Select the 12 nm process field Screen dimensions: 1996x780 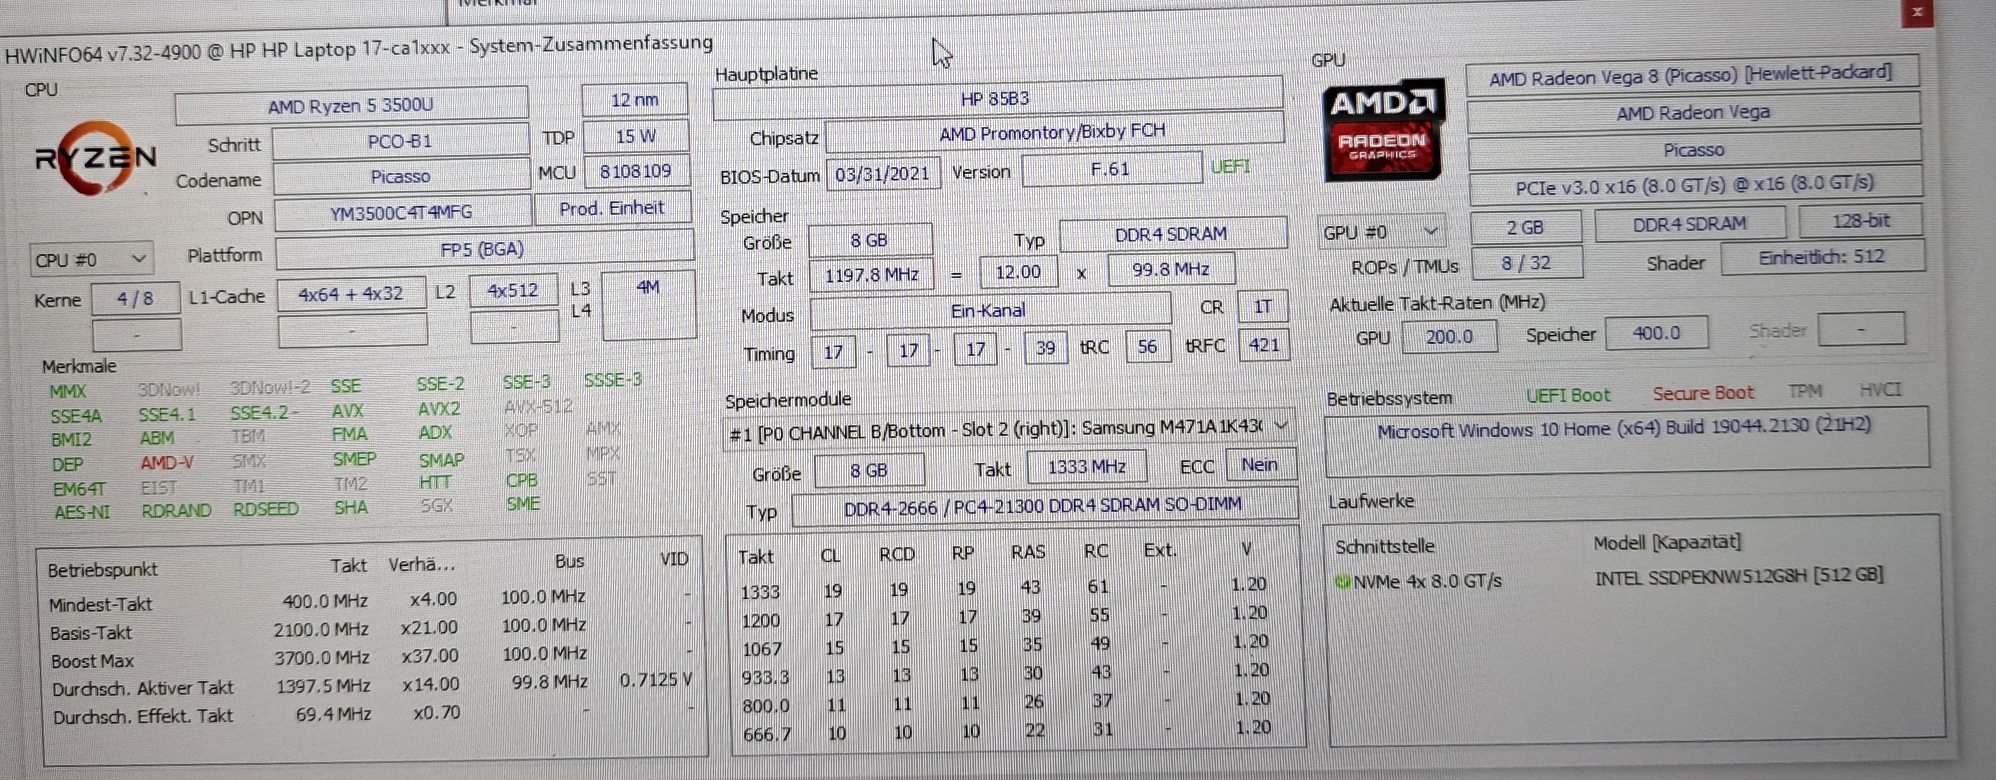coord(634,100)
